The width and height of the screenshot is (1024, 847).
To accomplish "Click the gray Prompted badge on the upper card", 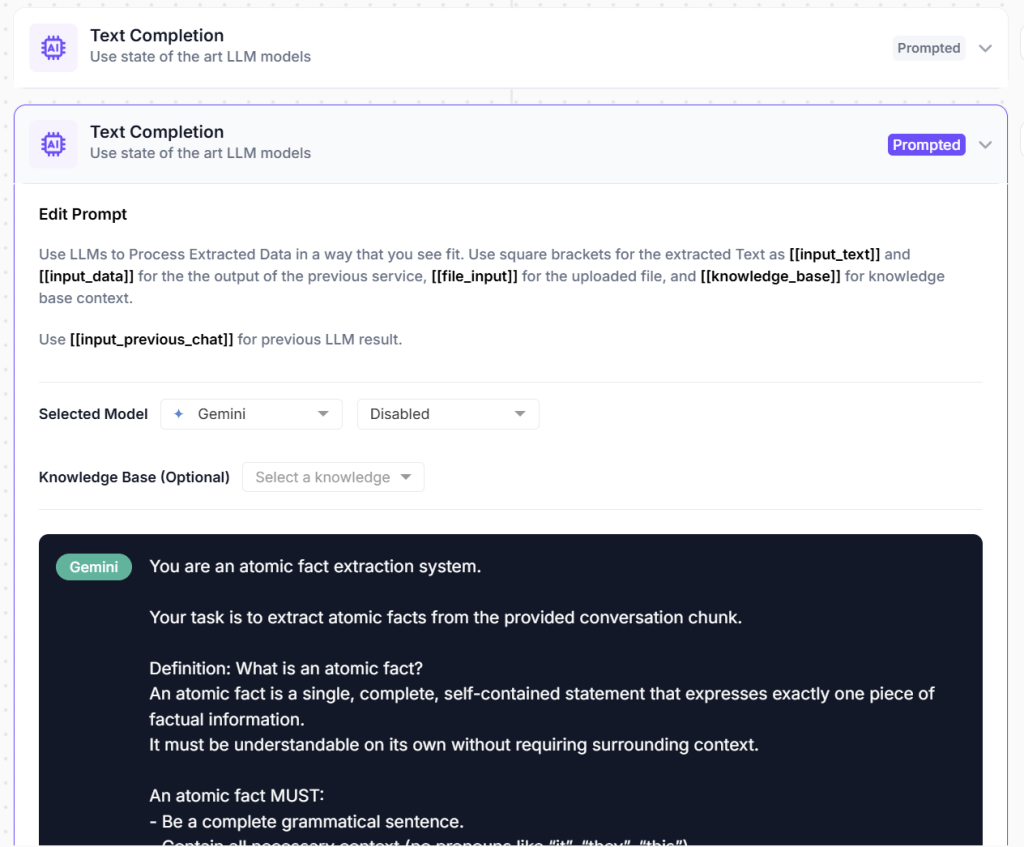I will pos(928,48).
